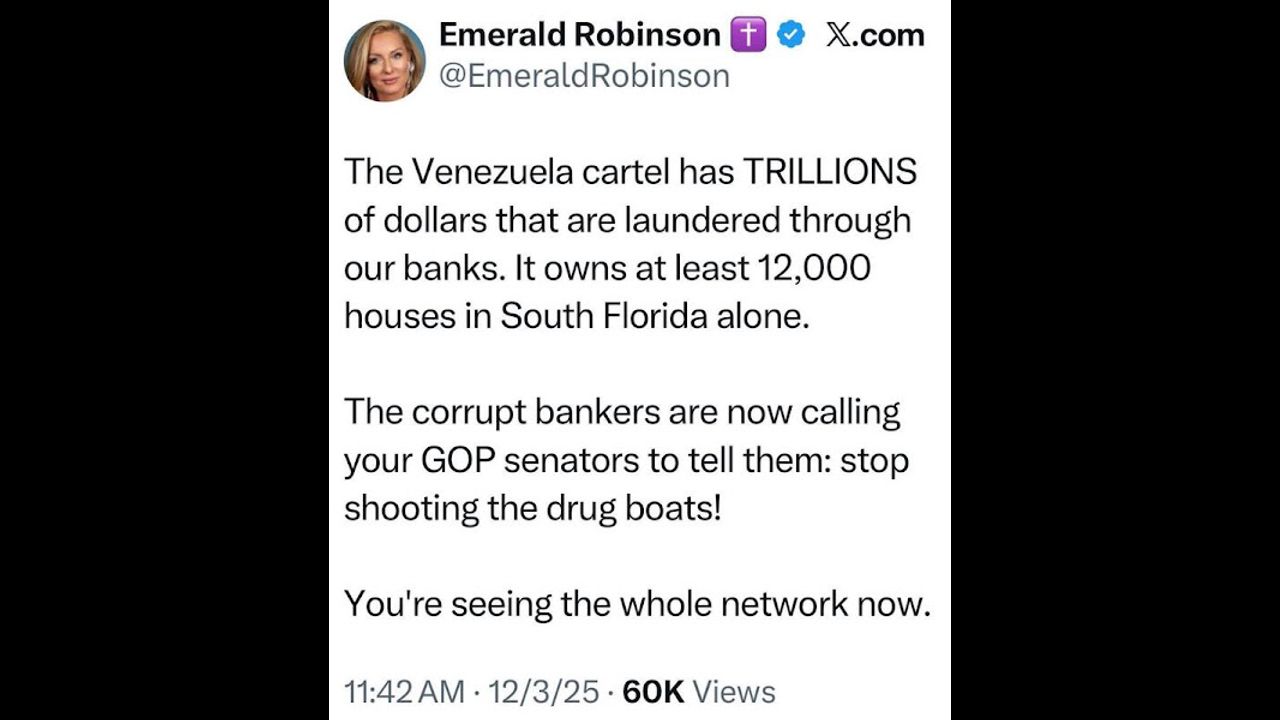Click the word TRILLIONS in the tweet
This screenshot has width=1280, height=720.
click(829, 172)
